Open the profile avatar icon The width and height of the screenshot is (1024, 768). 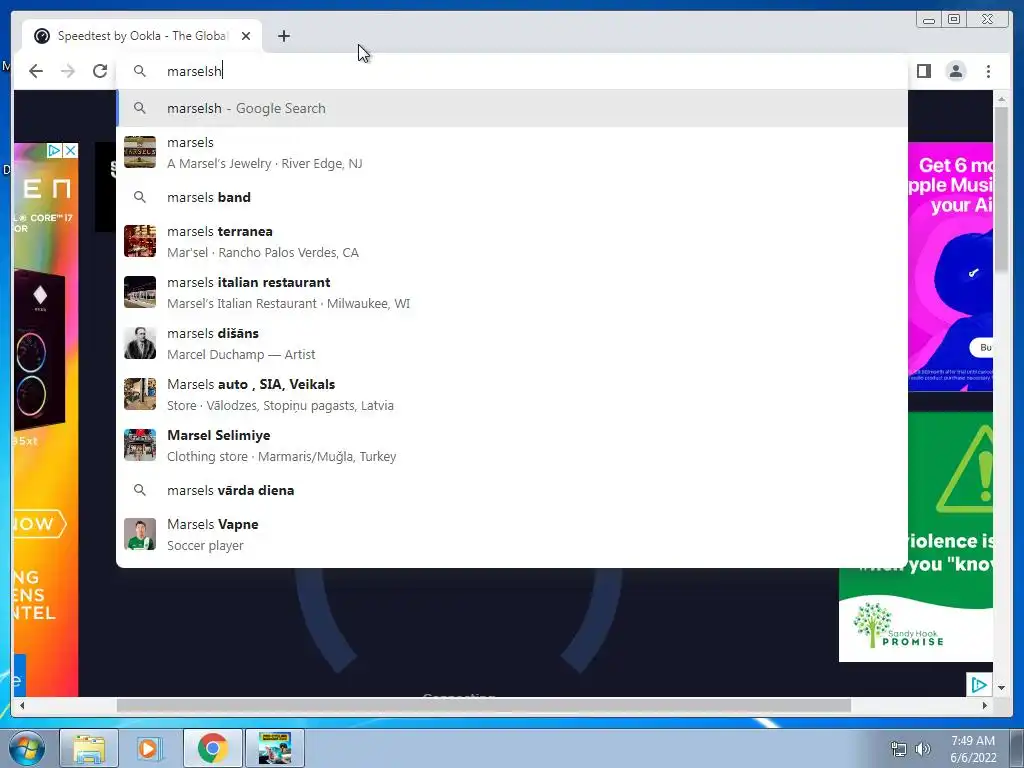[x=955, y=71]
